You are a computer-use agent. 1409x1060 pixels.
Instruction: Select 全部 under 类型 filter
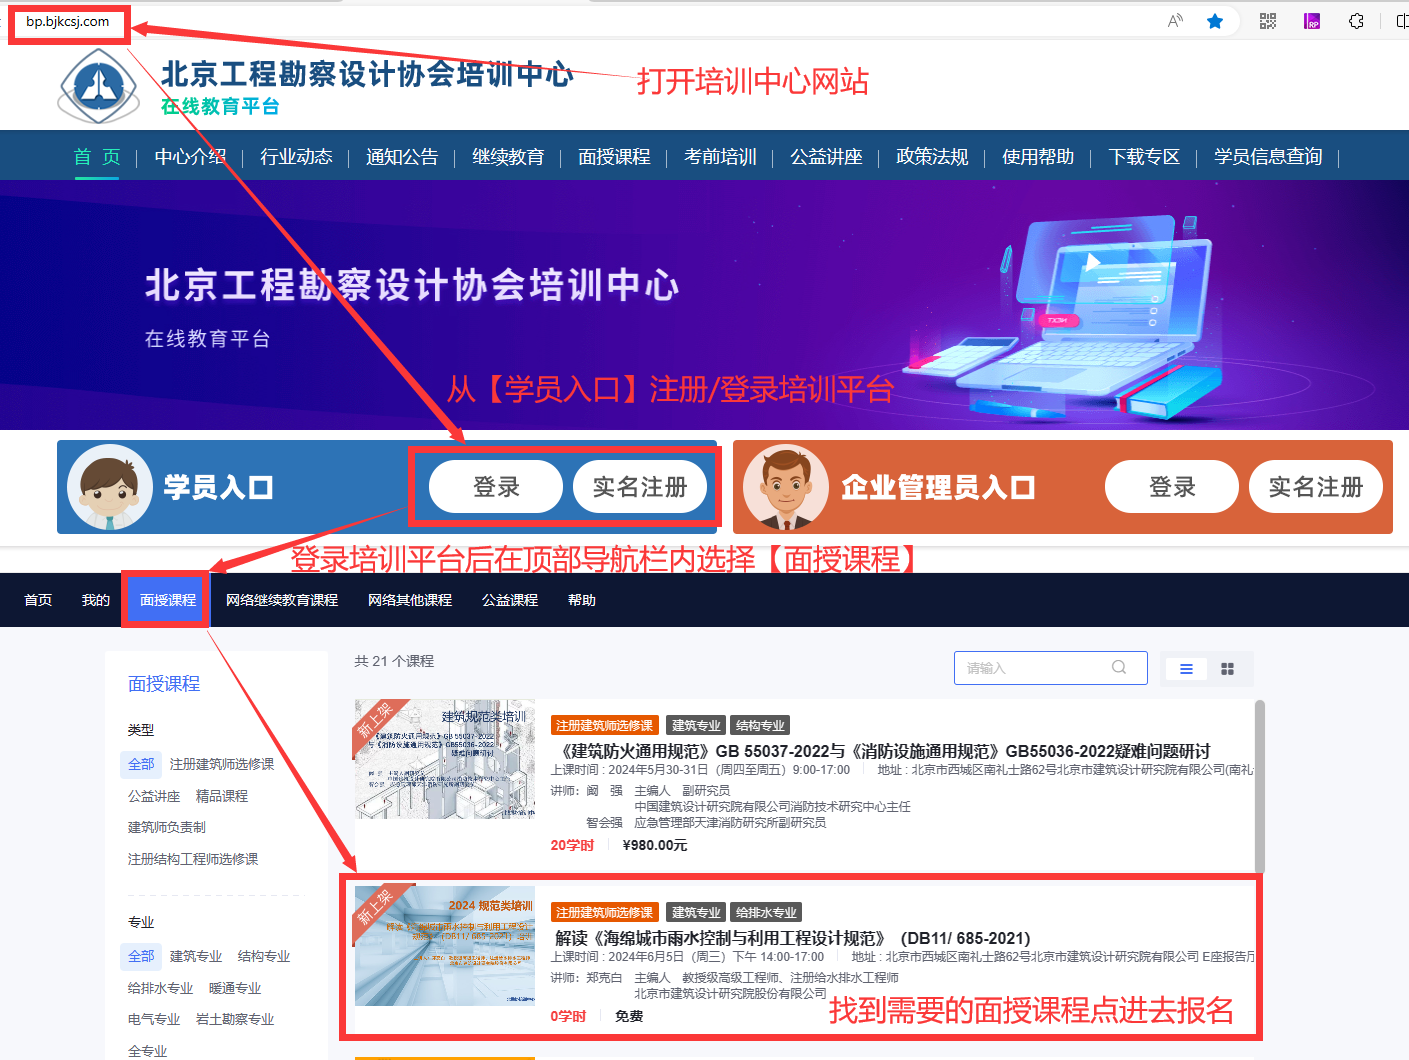(141, 764)
